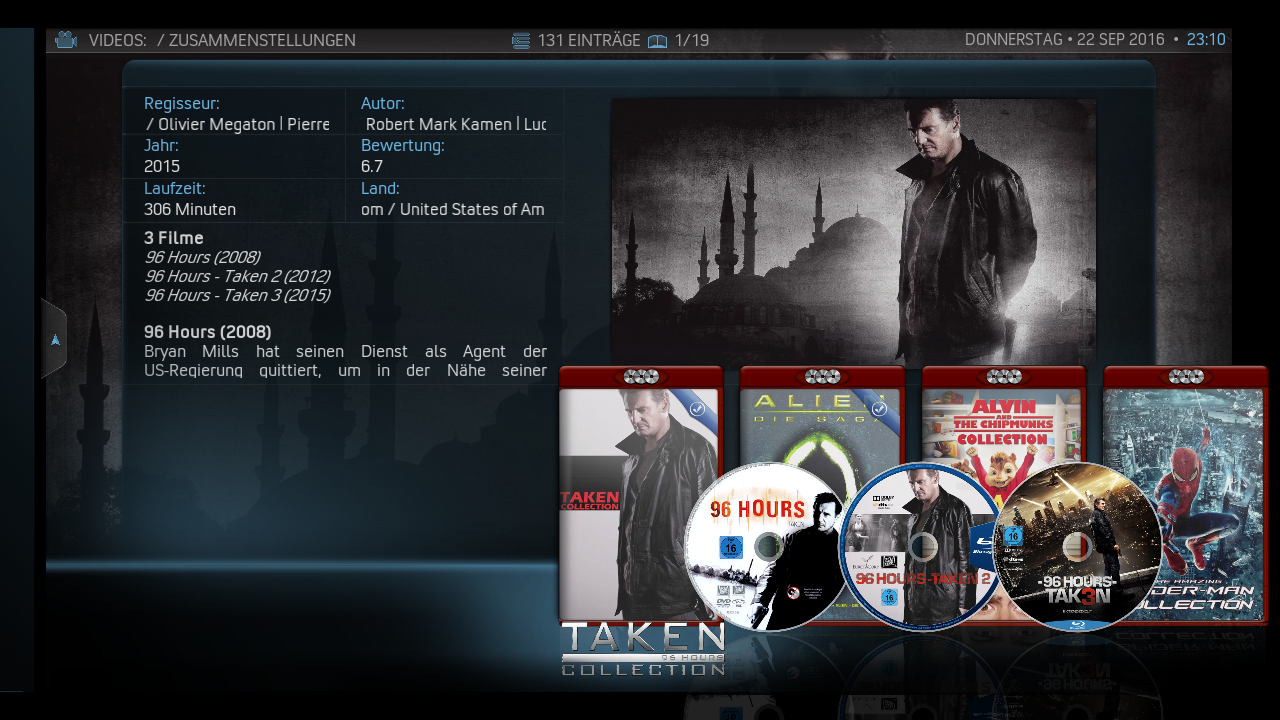Click the 96 Hours Tak3n disc
Image resolution: width=1280 pixels, height=720 pixels.
point(1077,546)
